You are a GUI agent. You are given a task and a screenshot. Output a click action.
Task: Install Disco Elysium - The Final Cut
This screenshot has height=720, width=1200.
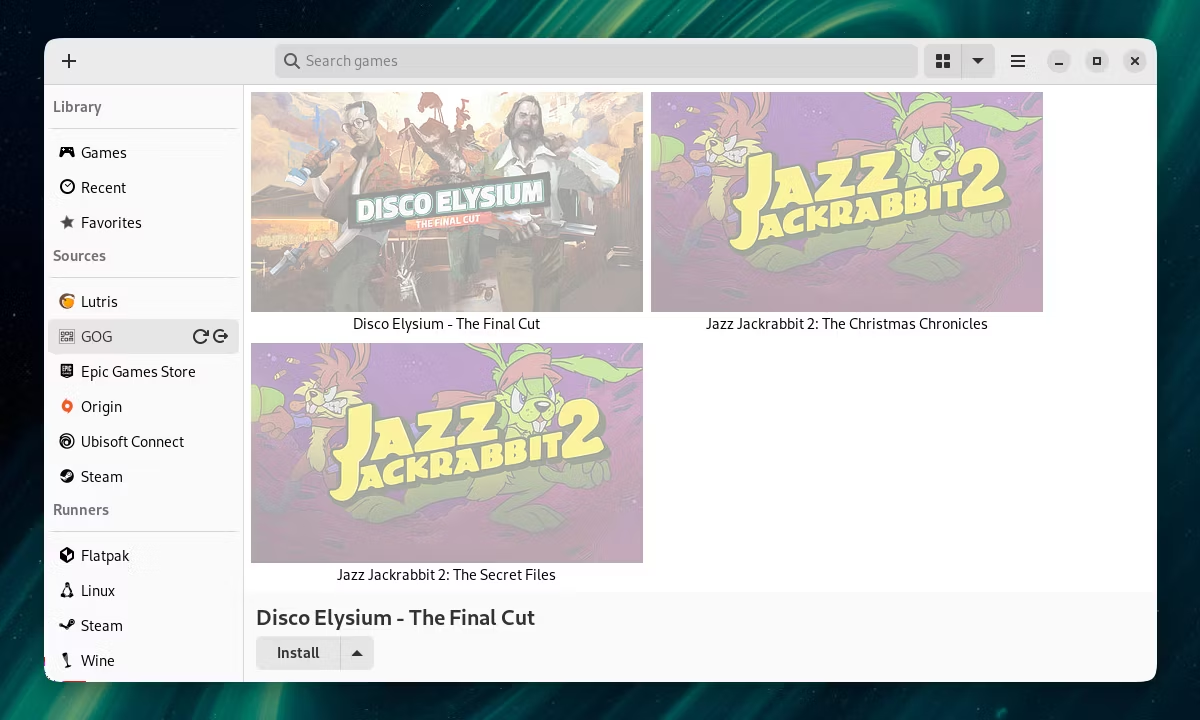(298, 653)
